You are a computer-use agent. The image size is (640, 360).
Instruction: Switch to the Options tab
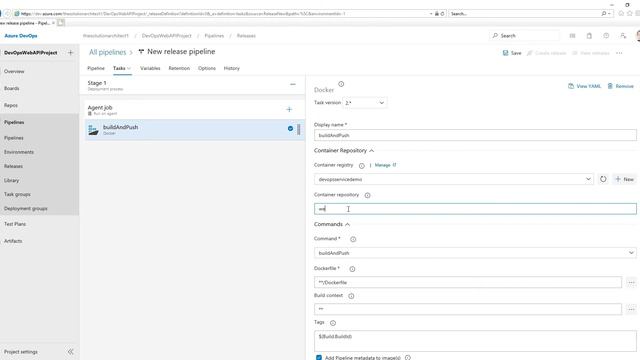tap(207, 69)
